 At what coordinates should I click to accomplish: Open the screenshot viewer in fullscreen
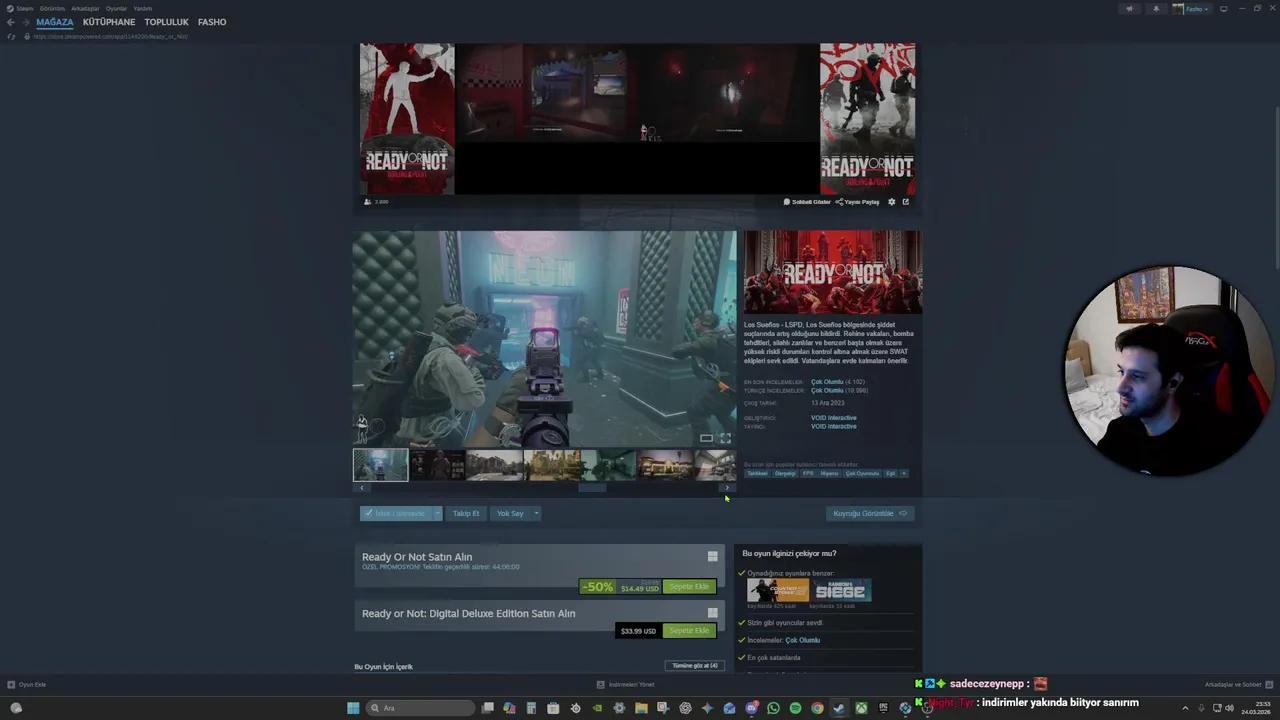[725, 438]
